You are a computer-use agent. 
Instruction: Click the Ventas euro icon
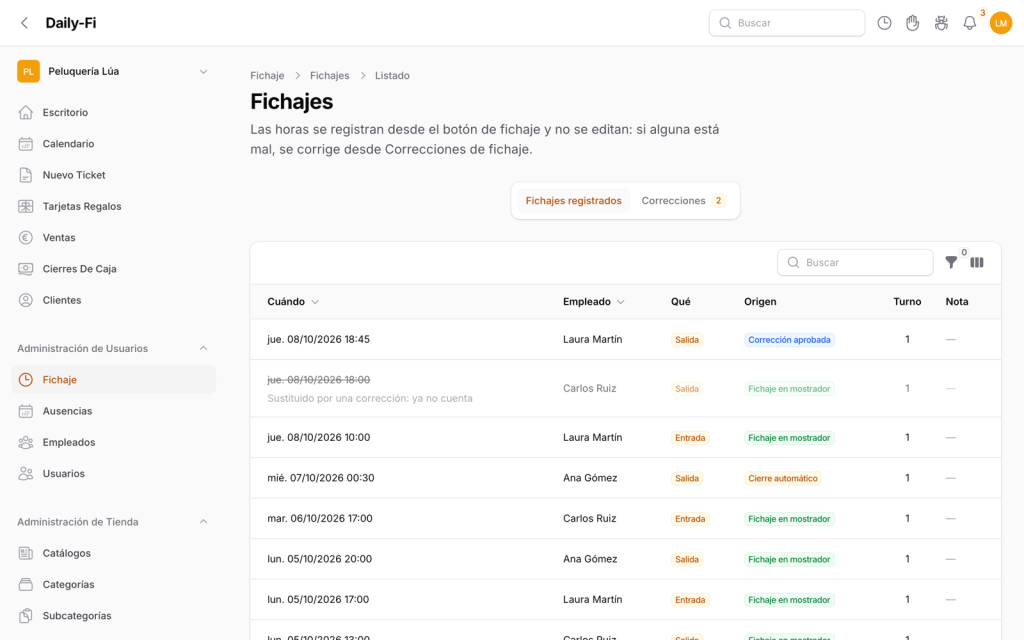coord(25,238)
